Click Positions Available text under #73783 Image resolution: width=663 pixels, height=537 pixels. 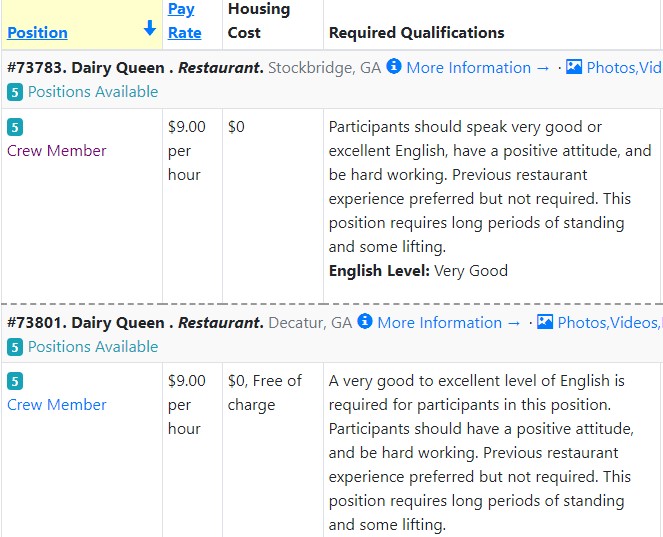pyautogui.click(x=93, y=92)
